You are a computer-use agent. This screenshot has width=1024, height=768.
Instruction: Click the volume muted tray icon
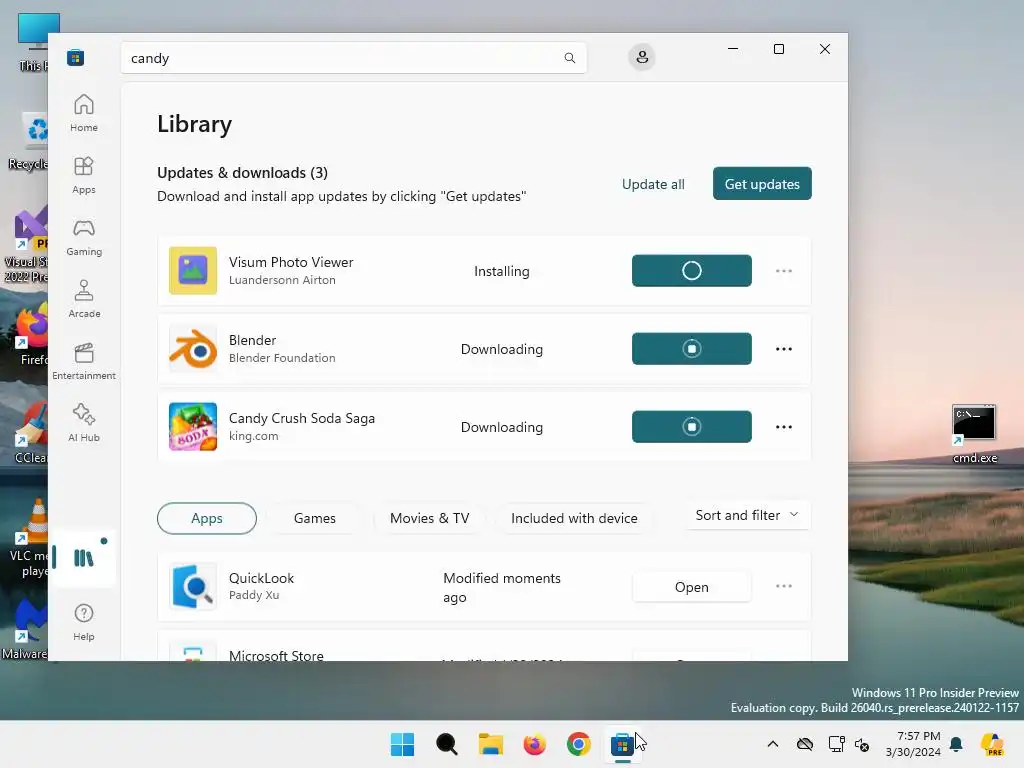click(x=862, y=744)
